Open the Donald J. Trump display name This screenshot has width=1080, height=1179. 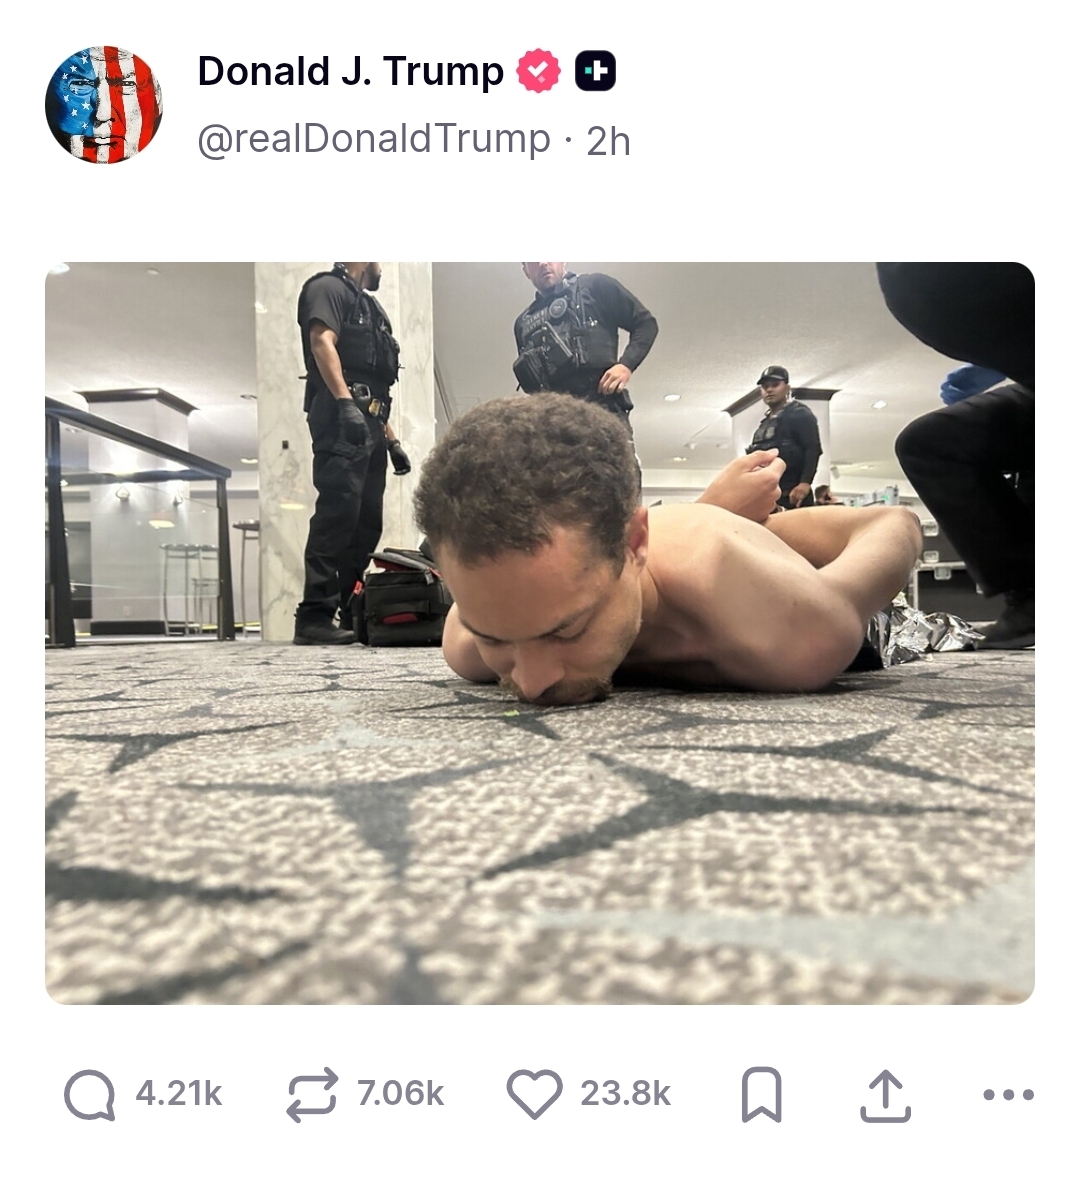pyautogui.click(x=350, y=71)
